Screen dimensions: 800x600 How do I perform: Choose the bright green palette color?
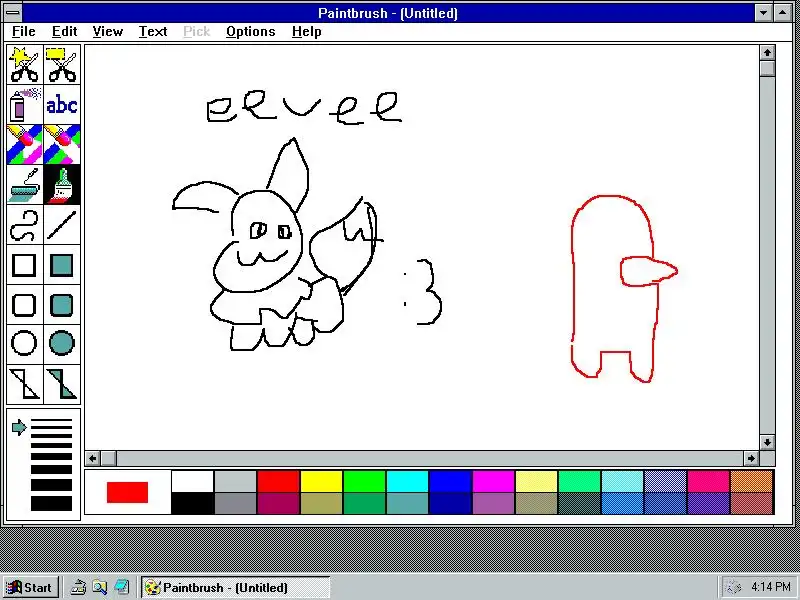click(x=364, y=482)
